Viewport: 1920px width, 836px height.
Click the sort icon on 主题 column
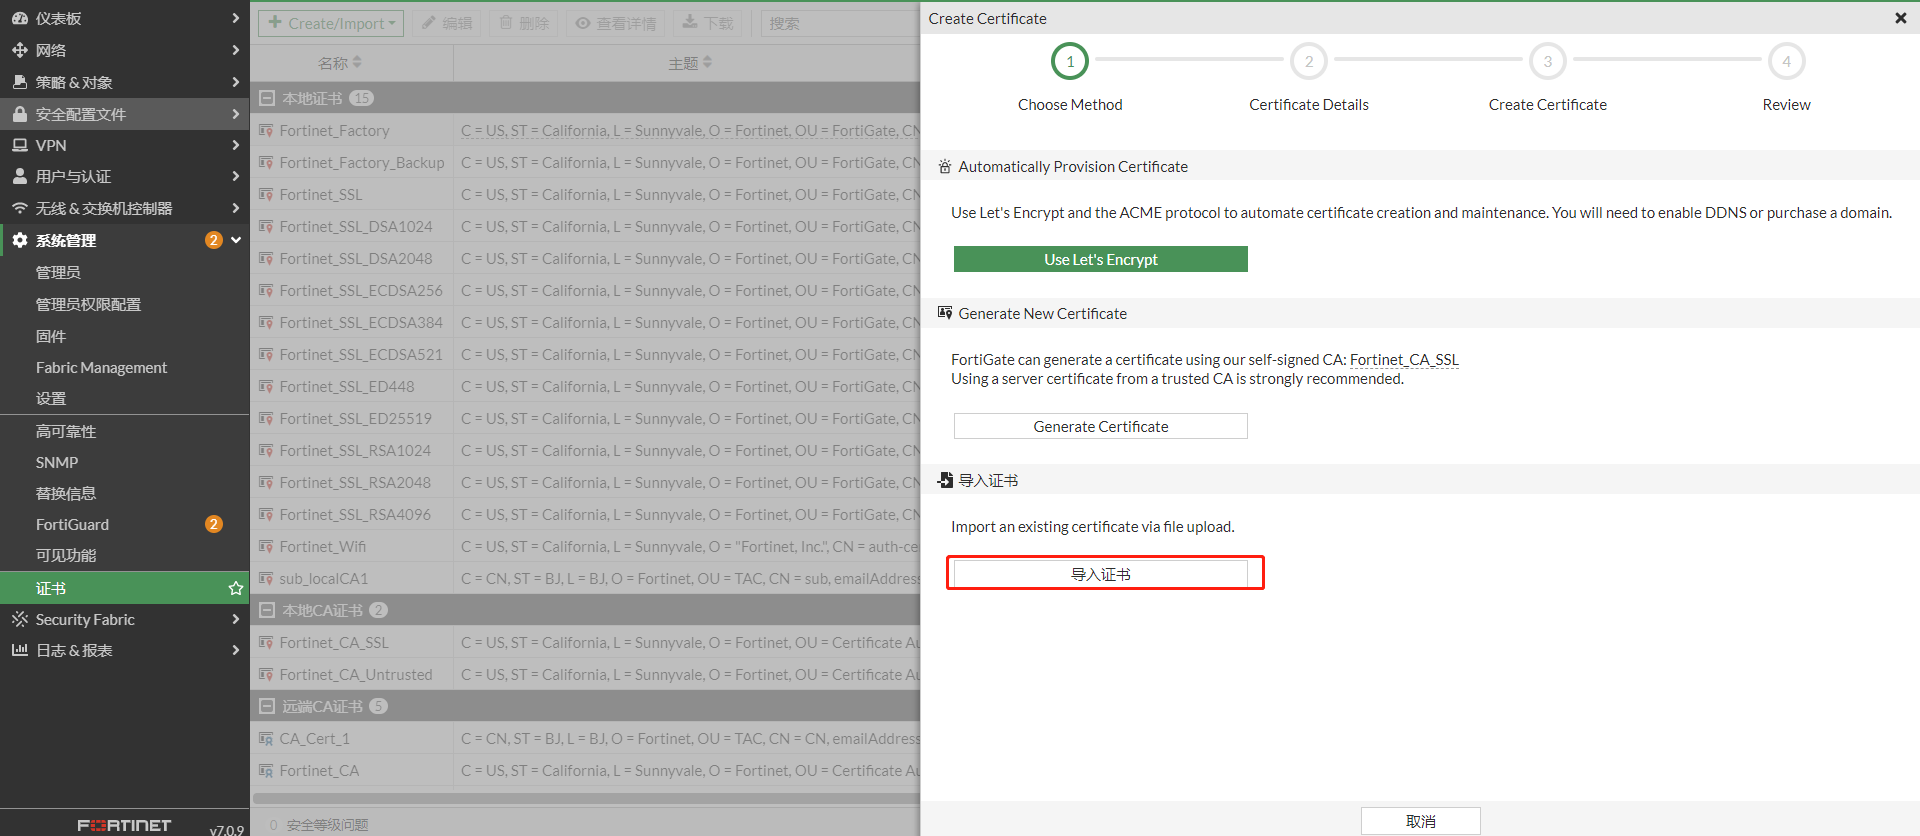pyautogui.click(x=707, y=62)
